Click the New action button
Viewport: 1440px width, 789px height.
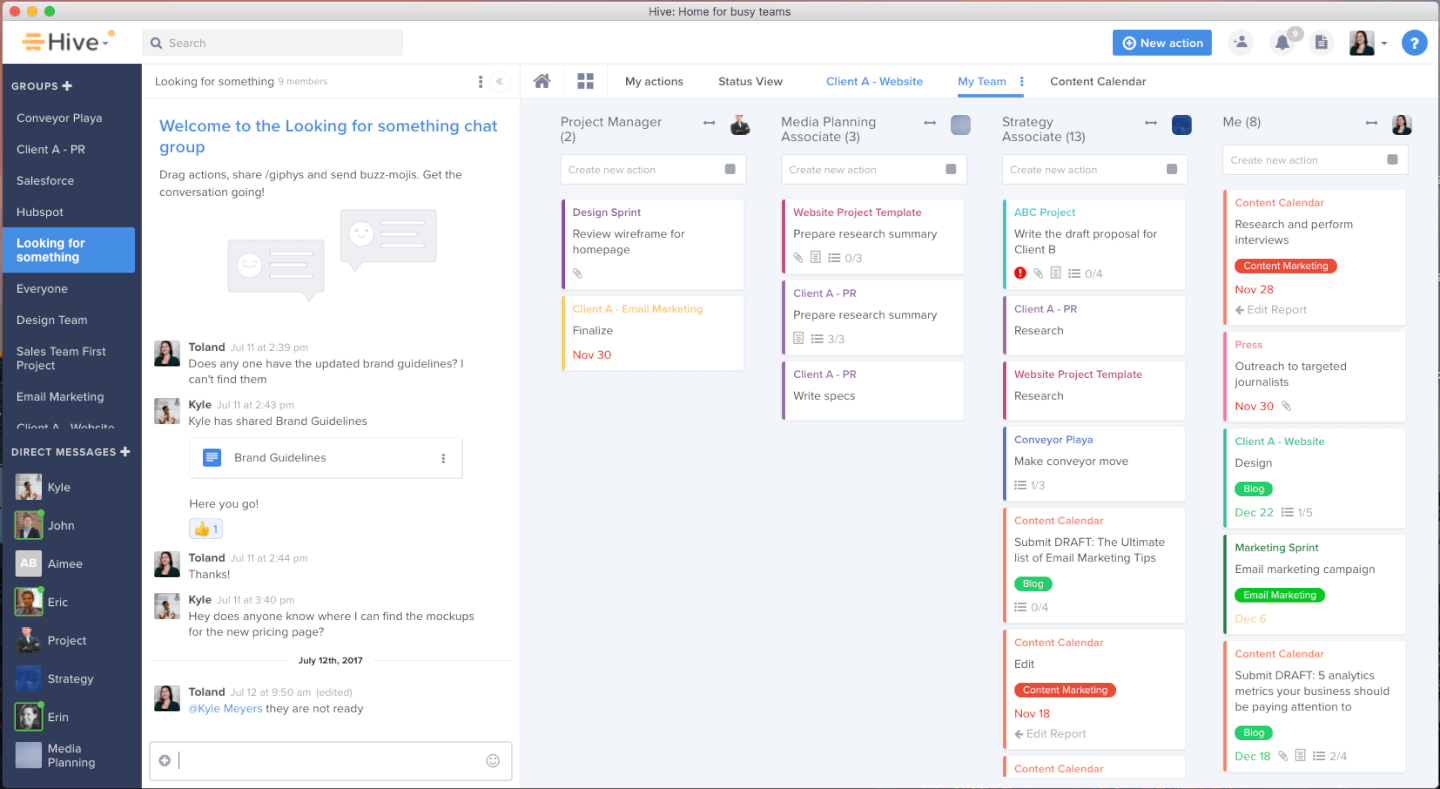click(x=1162, y=43)
